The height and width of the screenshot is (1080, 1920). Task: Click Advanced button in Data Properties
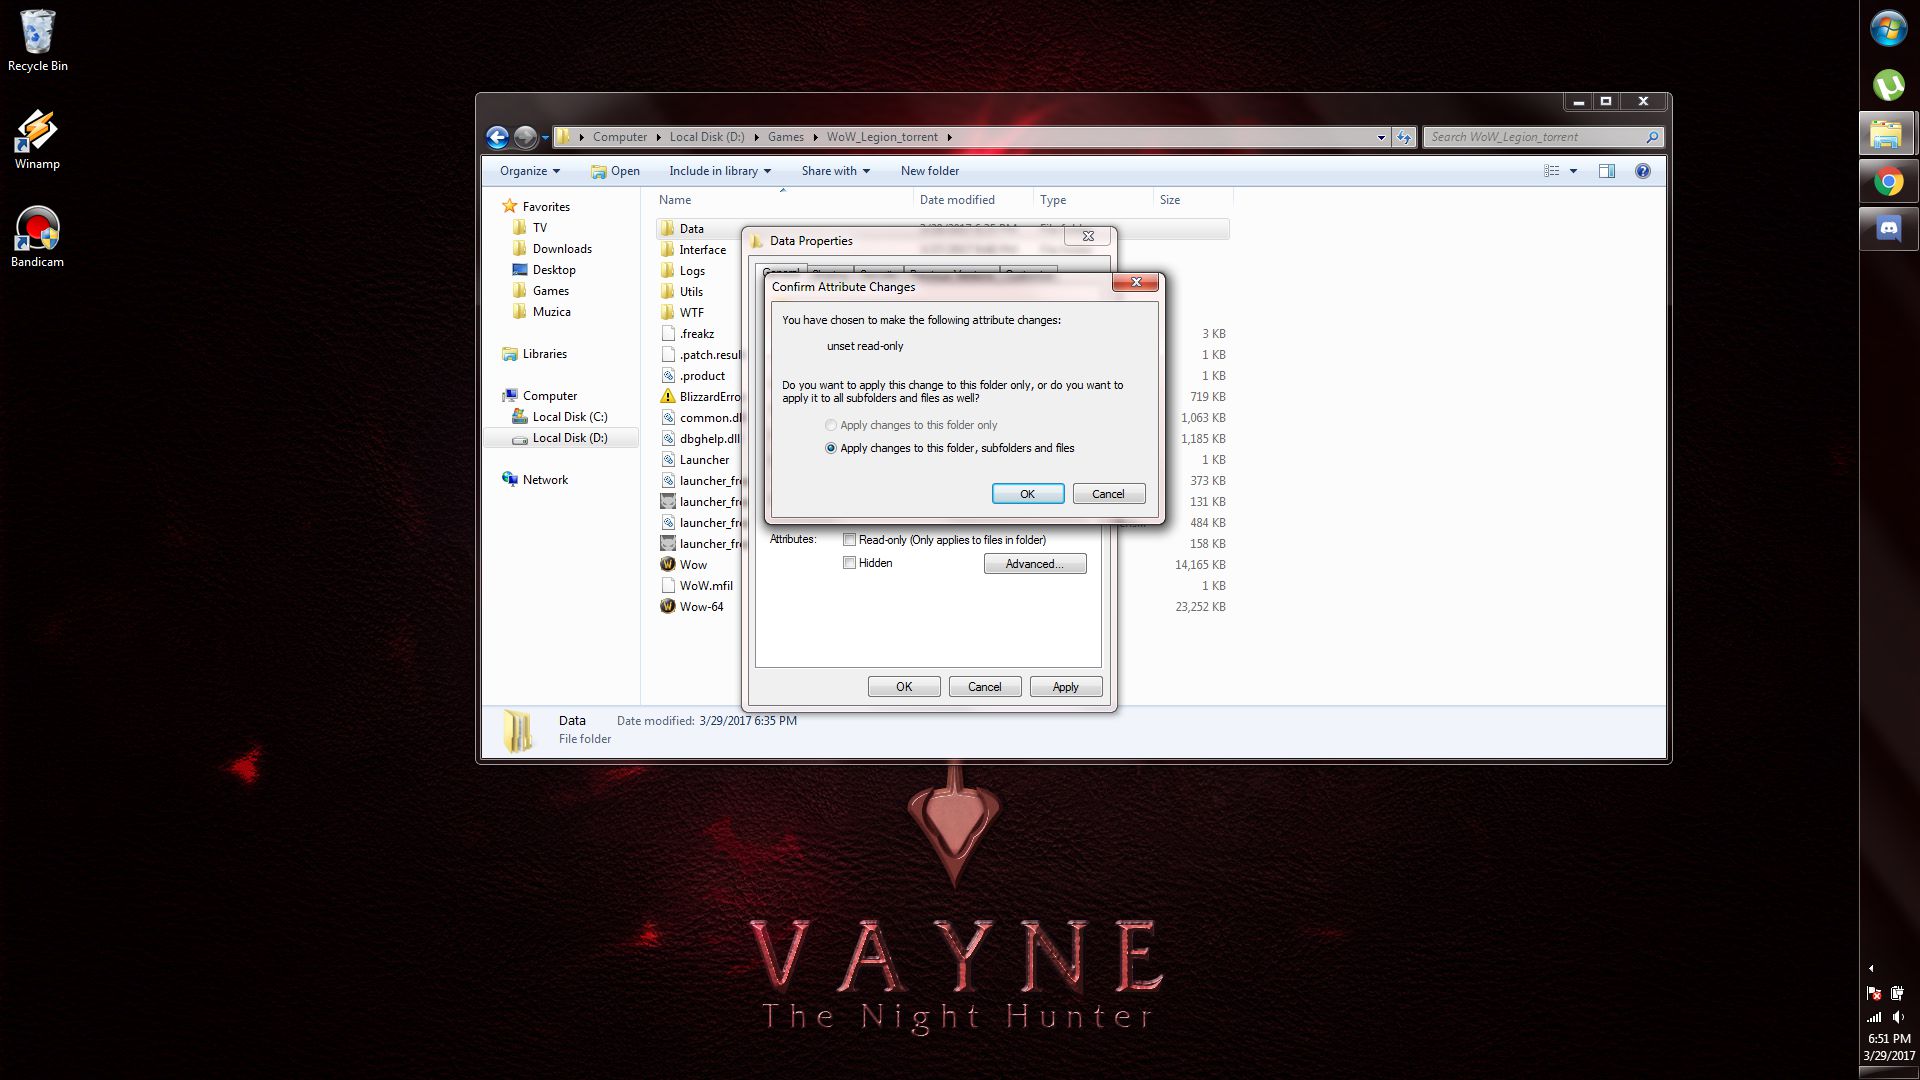tap(1035, 564)
